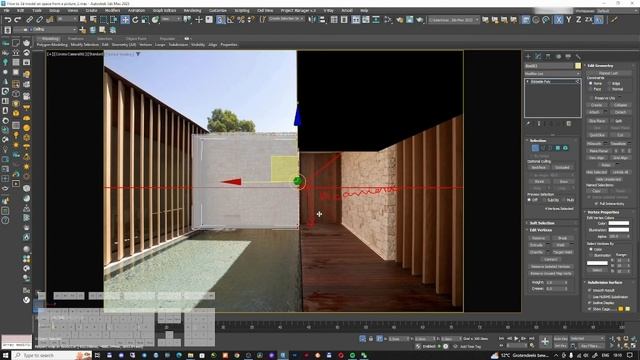Click the Hide Selected button

click(596, 172)
